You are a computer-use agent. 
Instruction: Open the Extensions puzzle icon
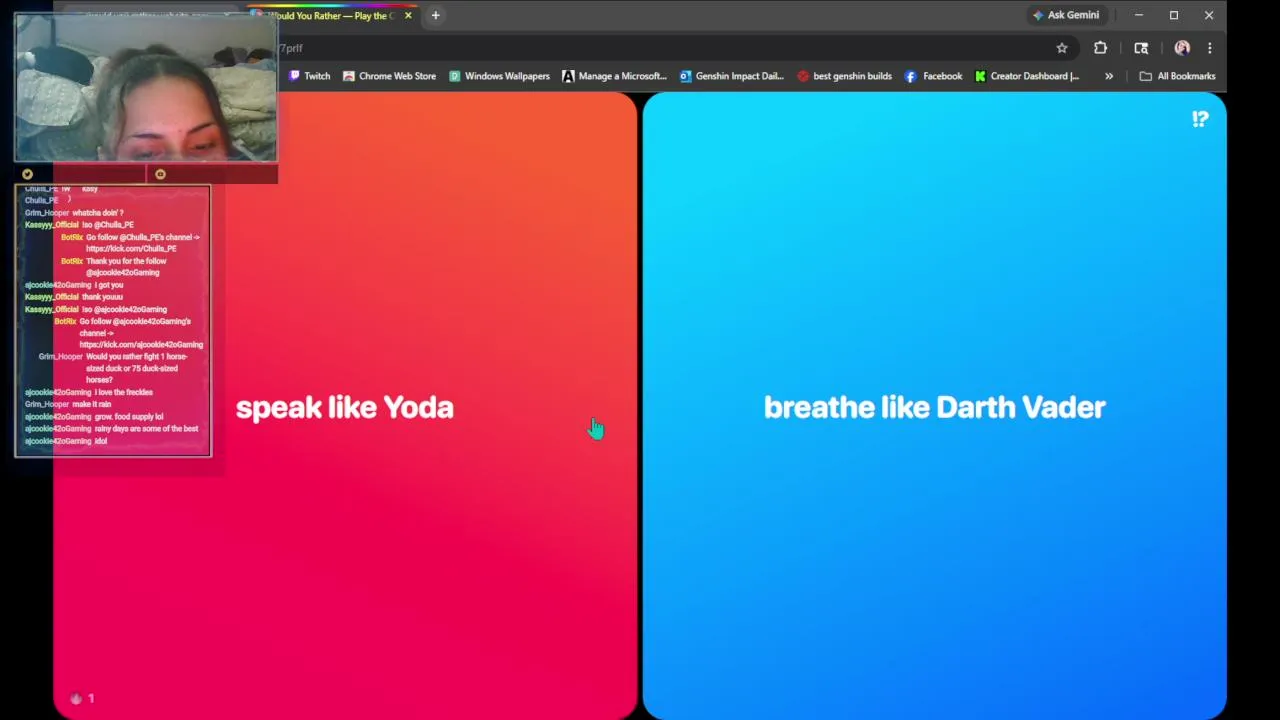1100,48
